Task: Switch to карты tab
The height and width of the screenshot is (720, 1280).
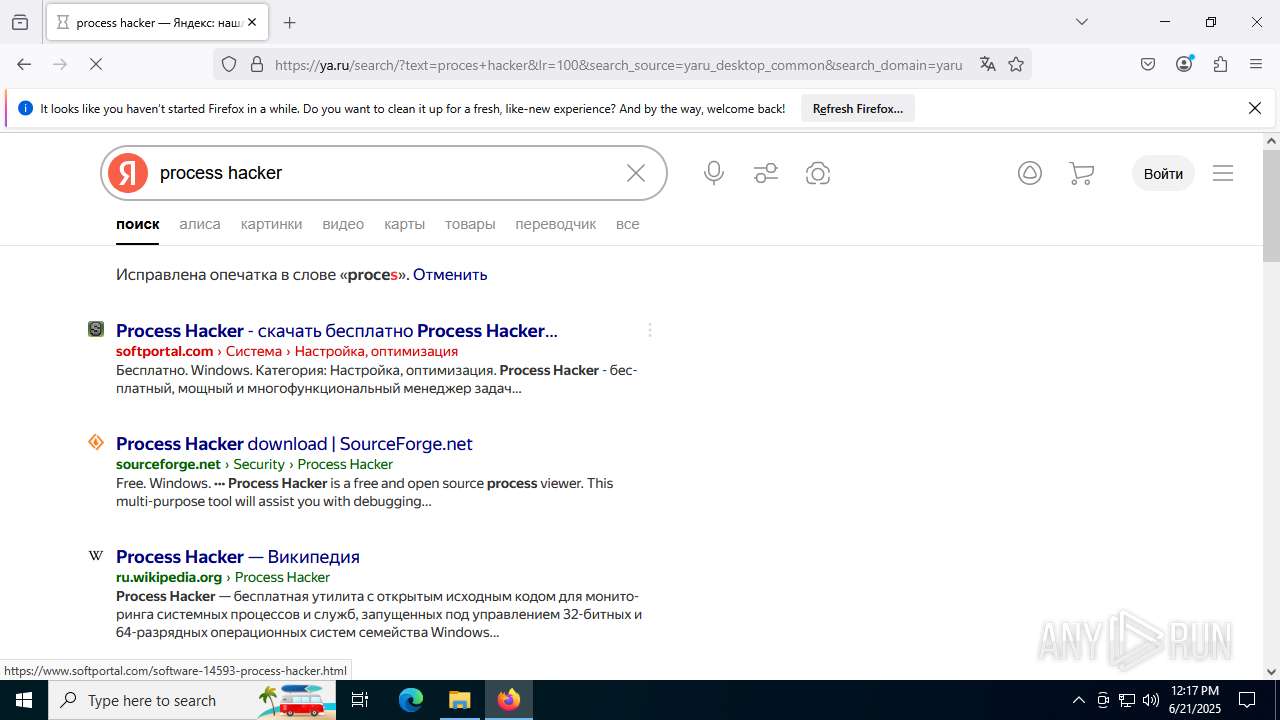Action: pyautogui.click(x=404, y=224)
